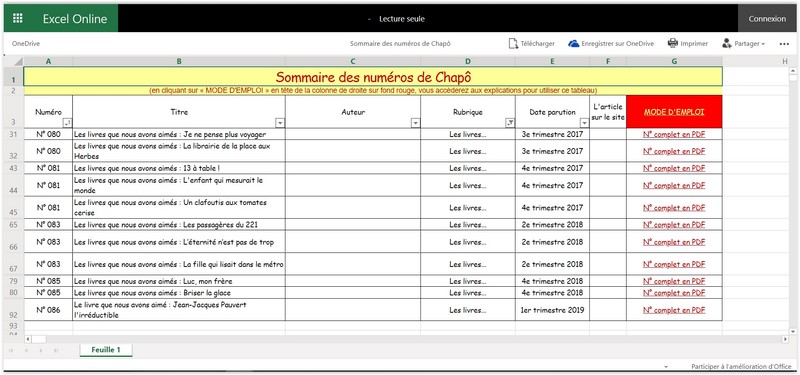Open the Date parution filter dropdown
800x375 pixels.
[x=584, y=122]
